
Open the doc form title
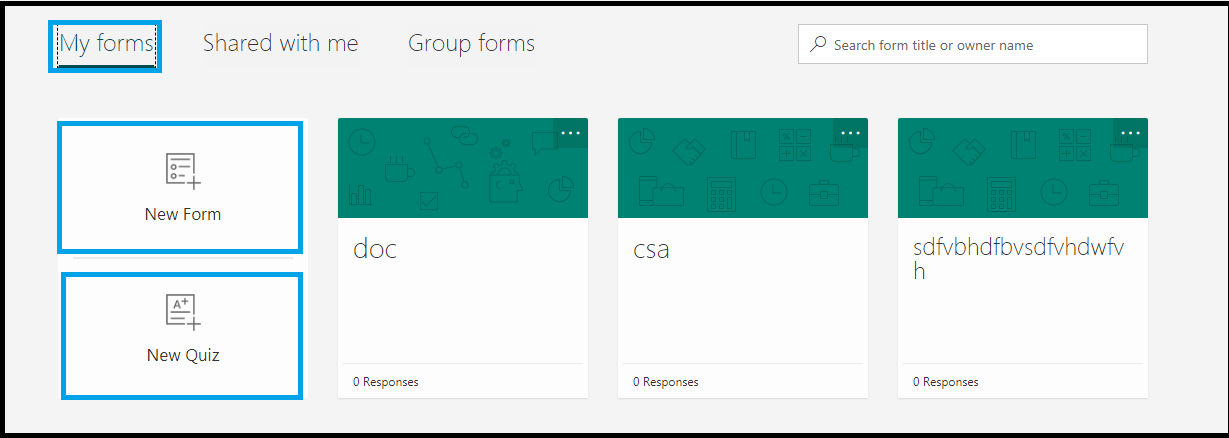pos(375,248)
